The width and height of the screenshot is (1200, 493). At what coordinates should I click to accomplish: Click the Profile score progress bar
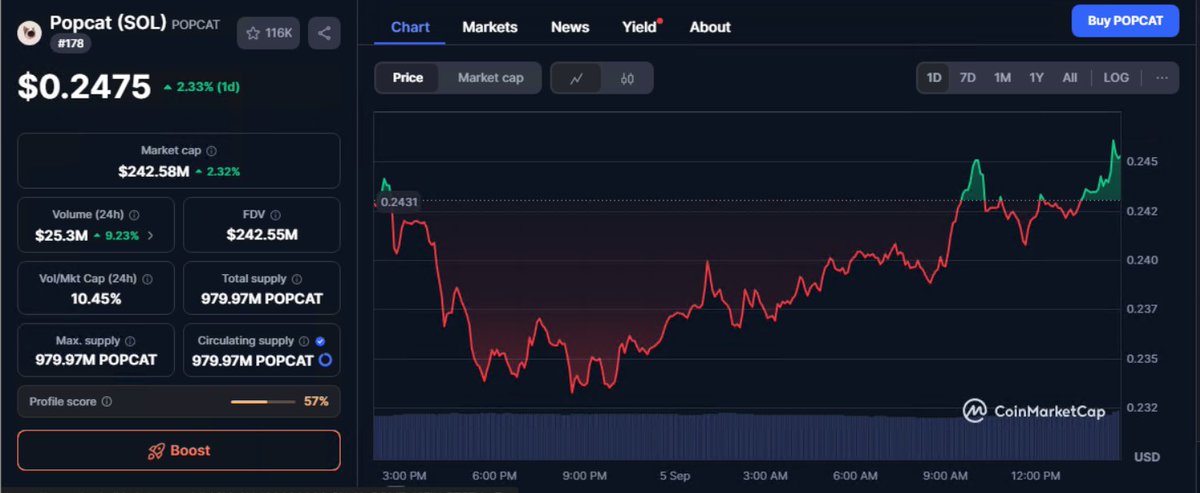pos(262,402)
